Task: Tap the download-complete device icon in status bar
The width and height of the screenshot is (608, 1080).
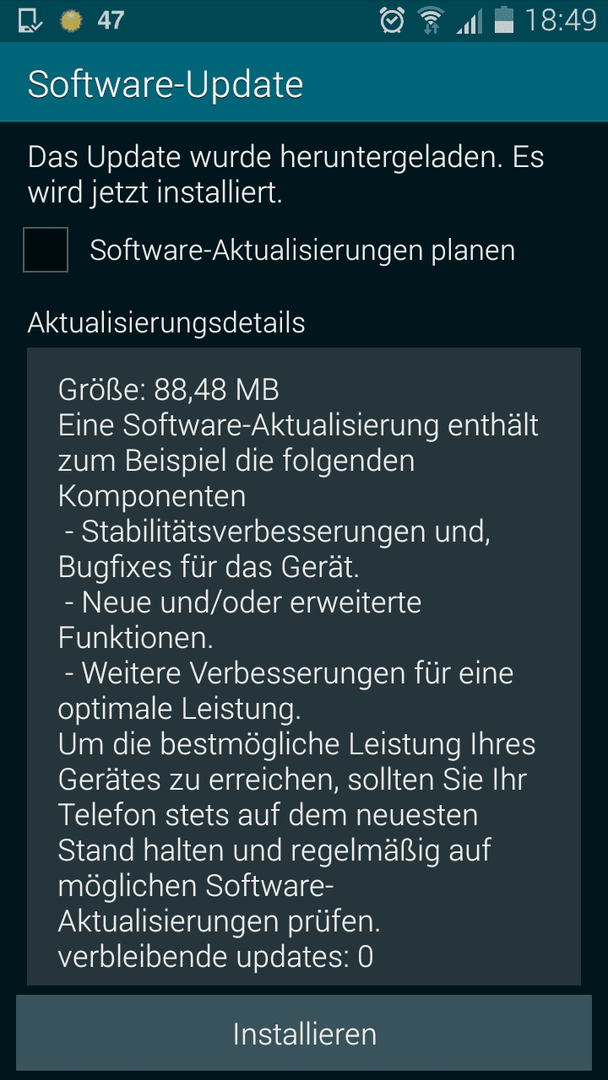Action: 28,21
